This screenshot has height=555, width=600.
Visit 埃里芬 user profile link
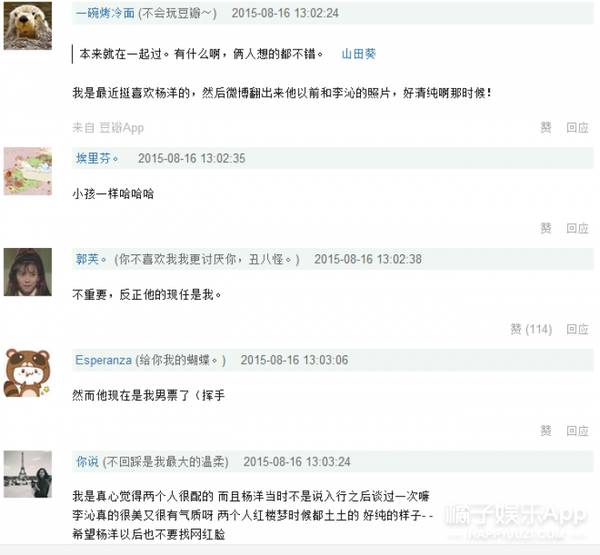click(x=97, y=158)
